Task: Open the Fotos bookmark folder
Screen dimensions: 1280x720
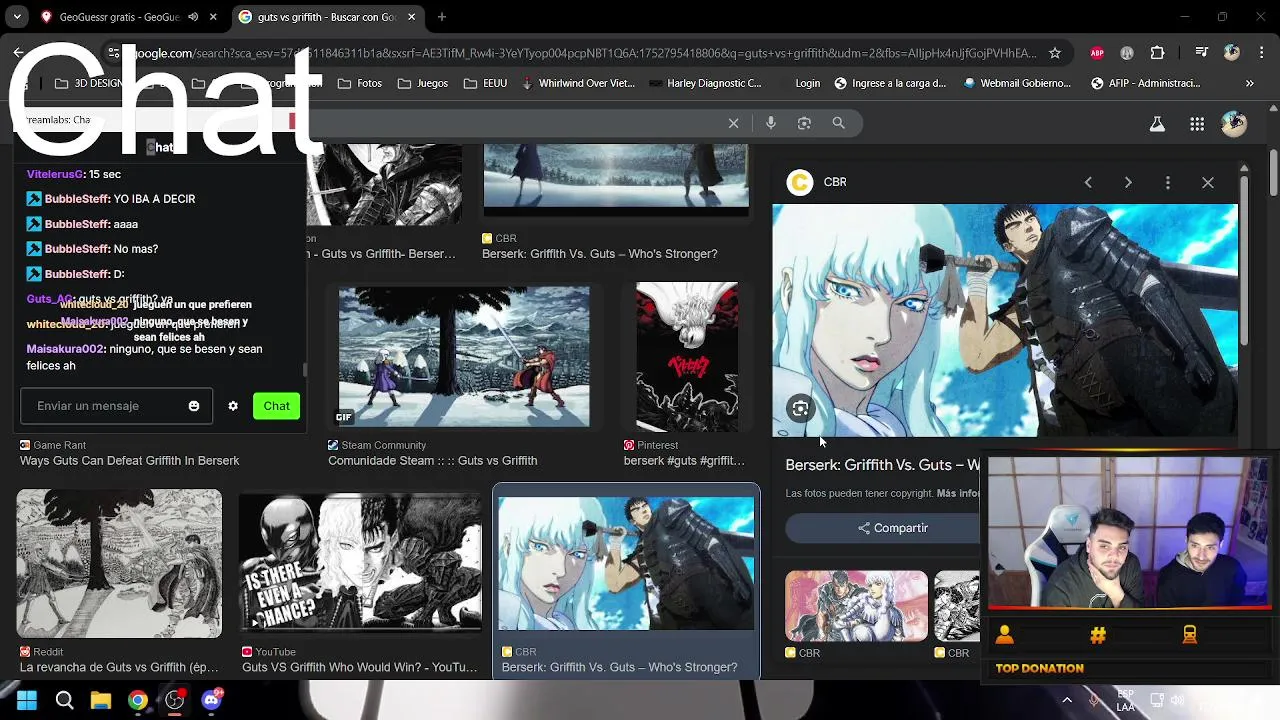Action: coord(360,84)
